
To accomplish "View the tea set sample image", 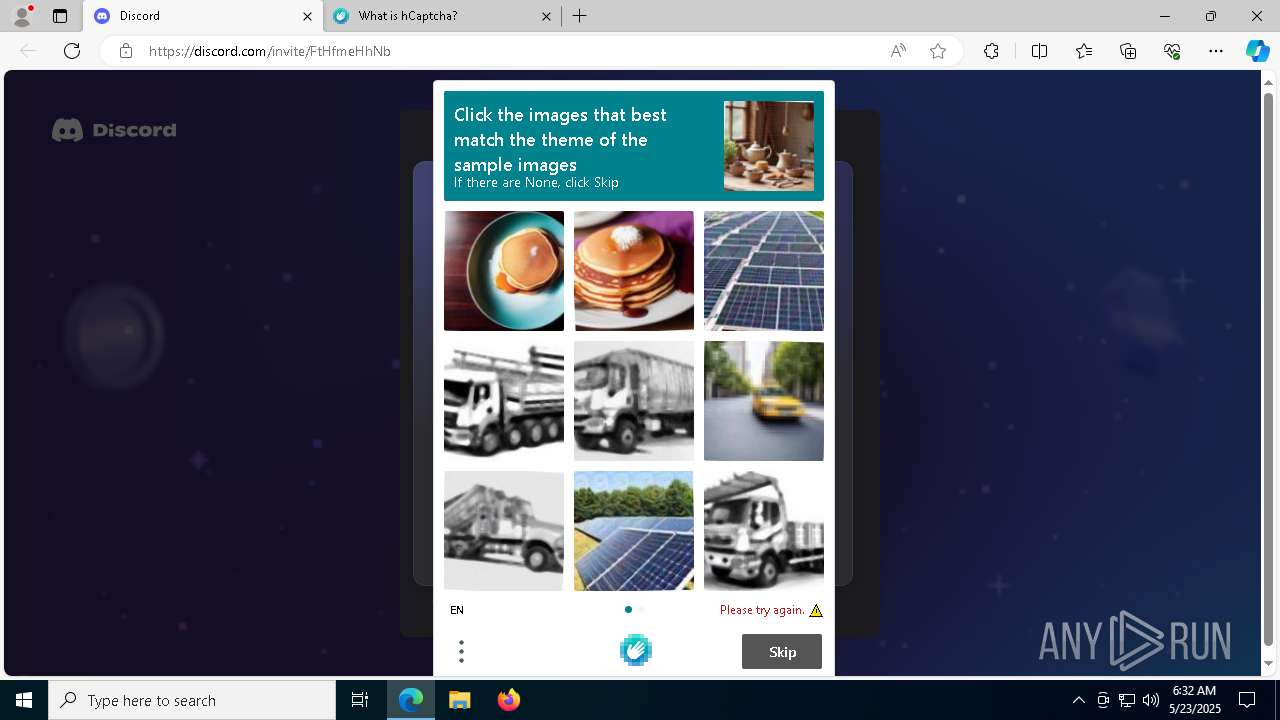I will click(769, 146).
